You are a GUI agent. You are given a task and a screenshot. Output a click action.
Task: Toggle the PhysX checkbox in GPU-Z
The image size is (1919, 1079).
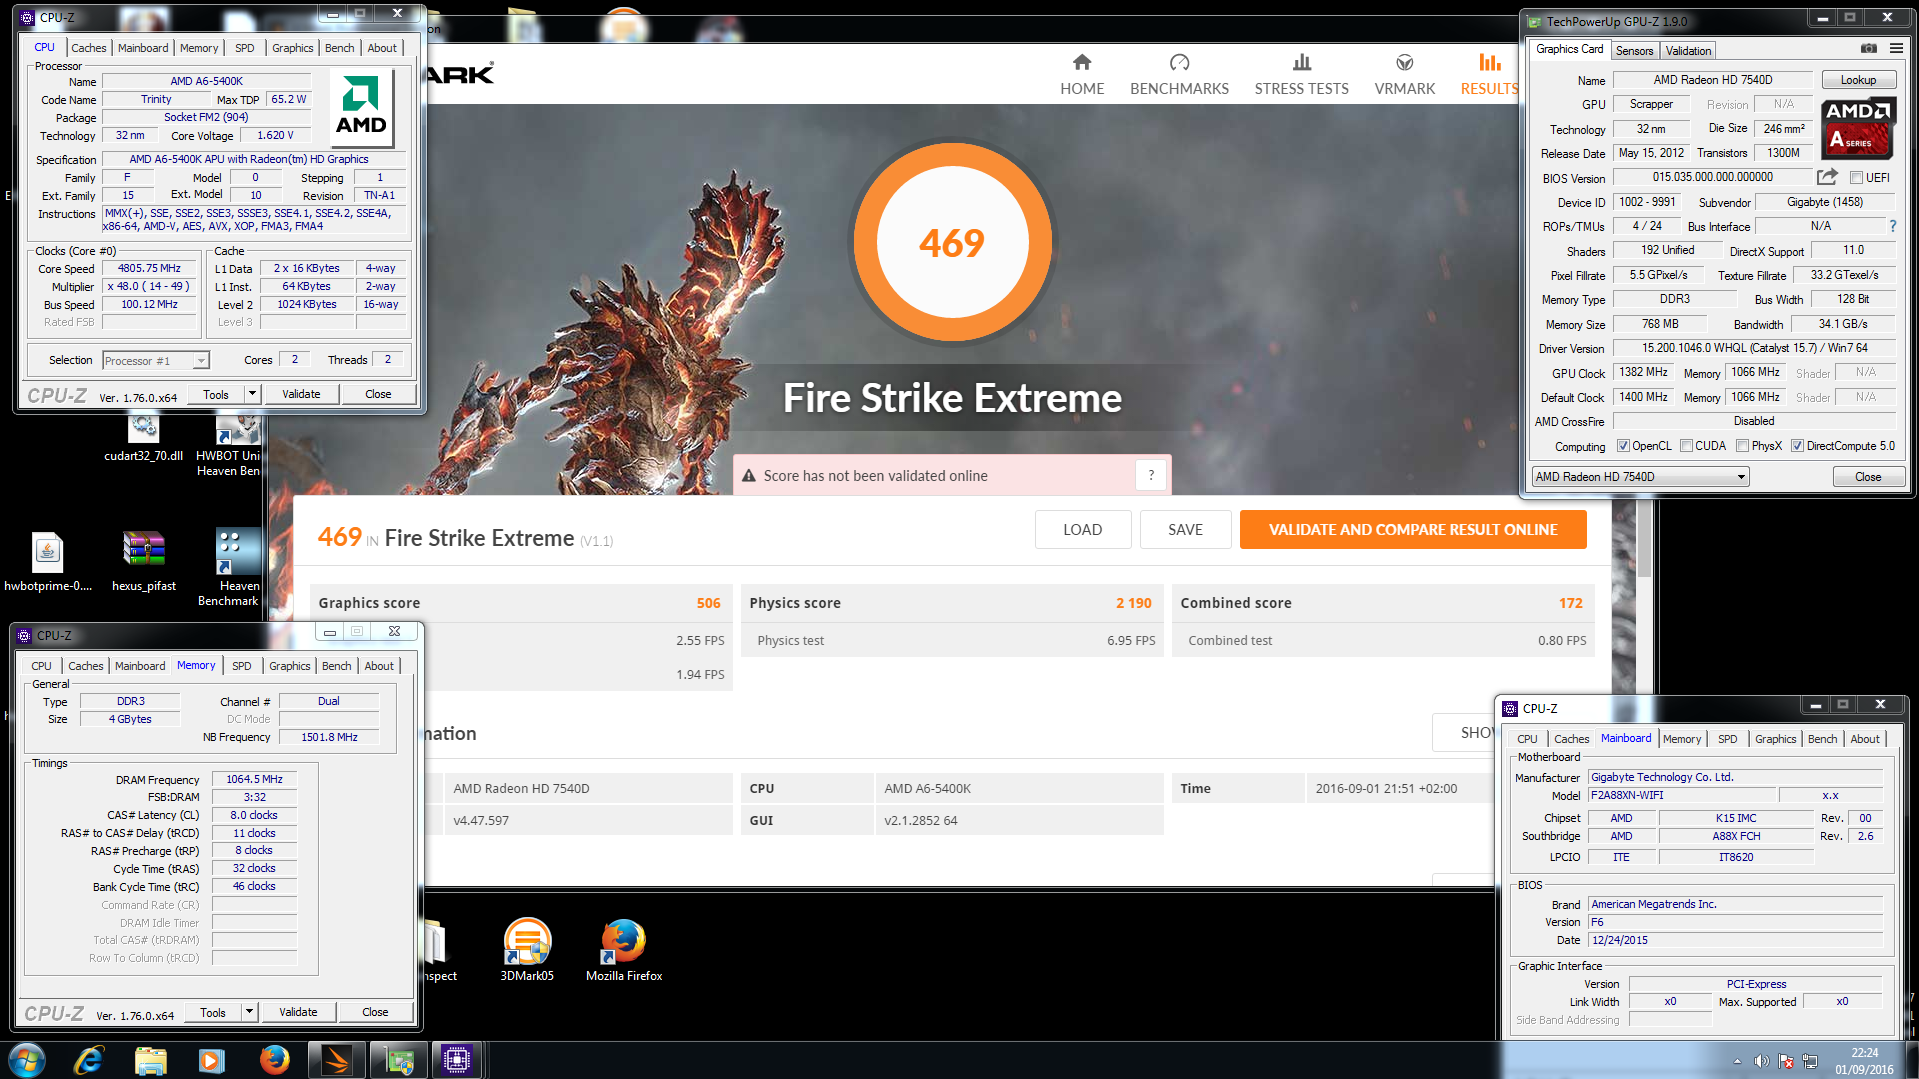[1742, 446]
